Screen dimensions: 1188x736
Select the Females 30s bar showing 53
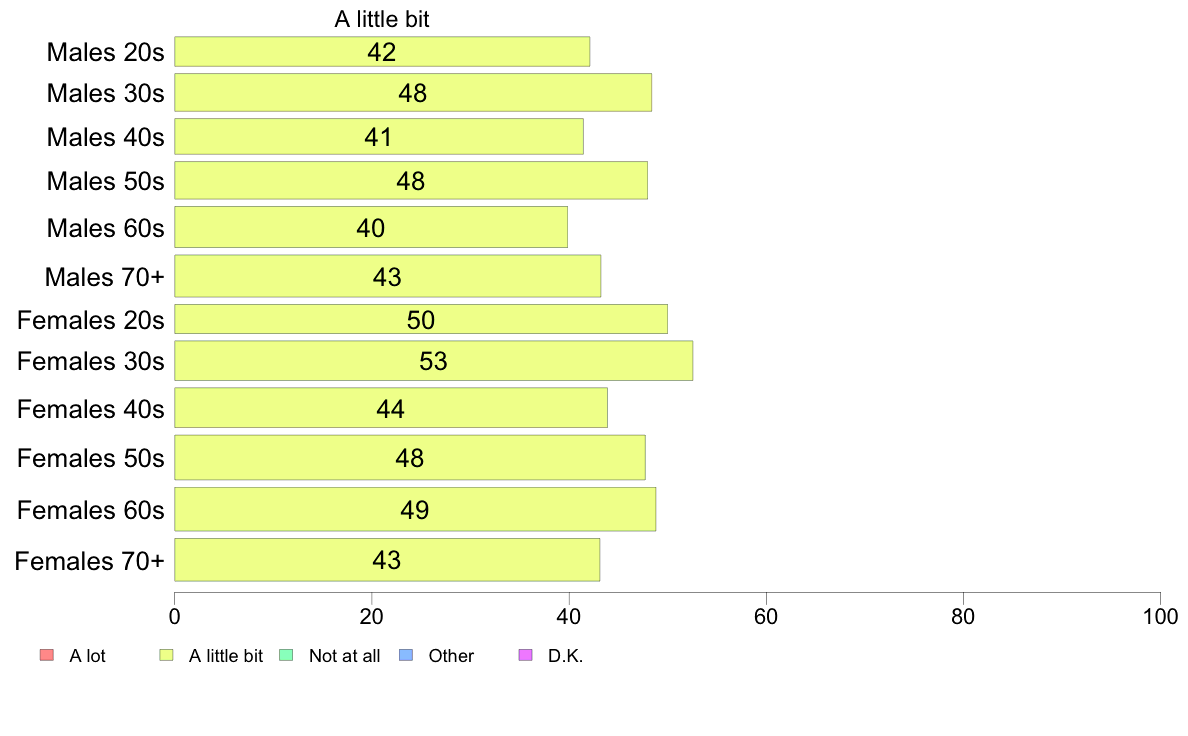[x=433, y=361]
